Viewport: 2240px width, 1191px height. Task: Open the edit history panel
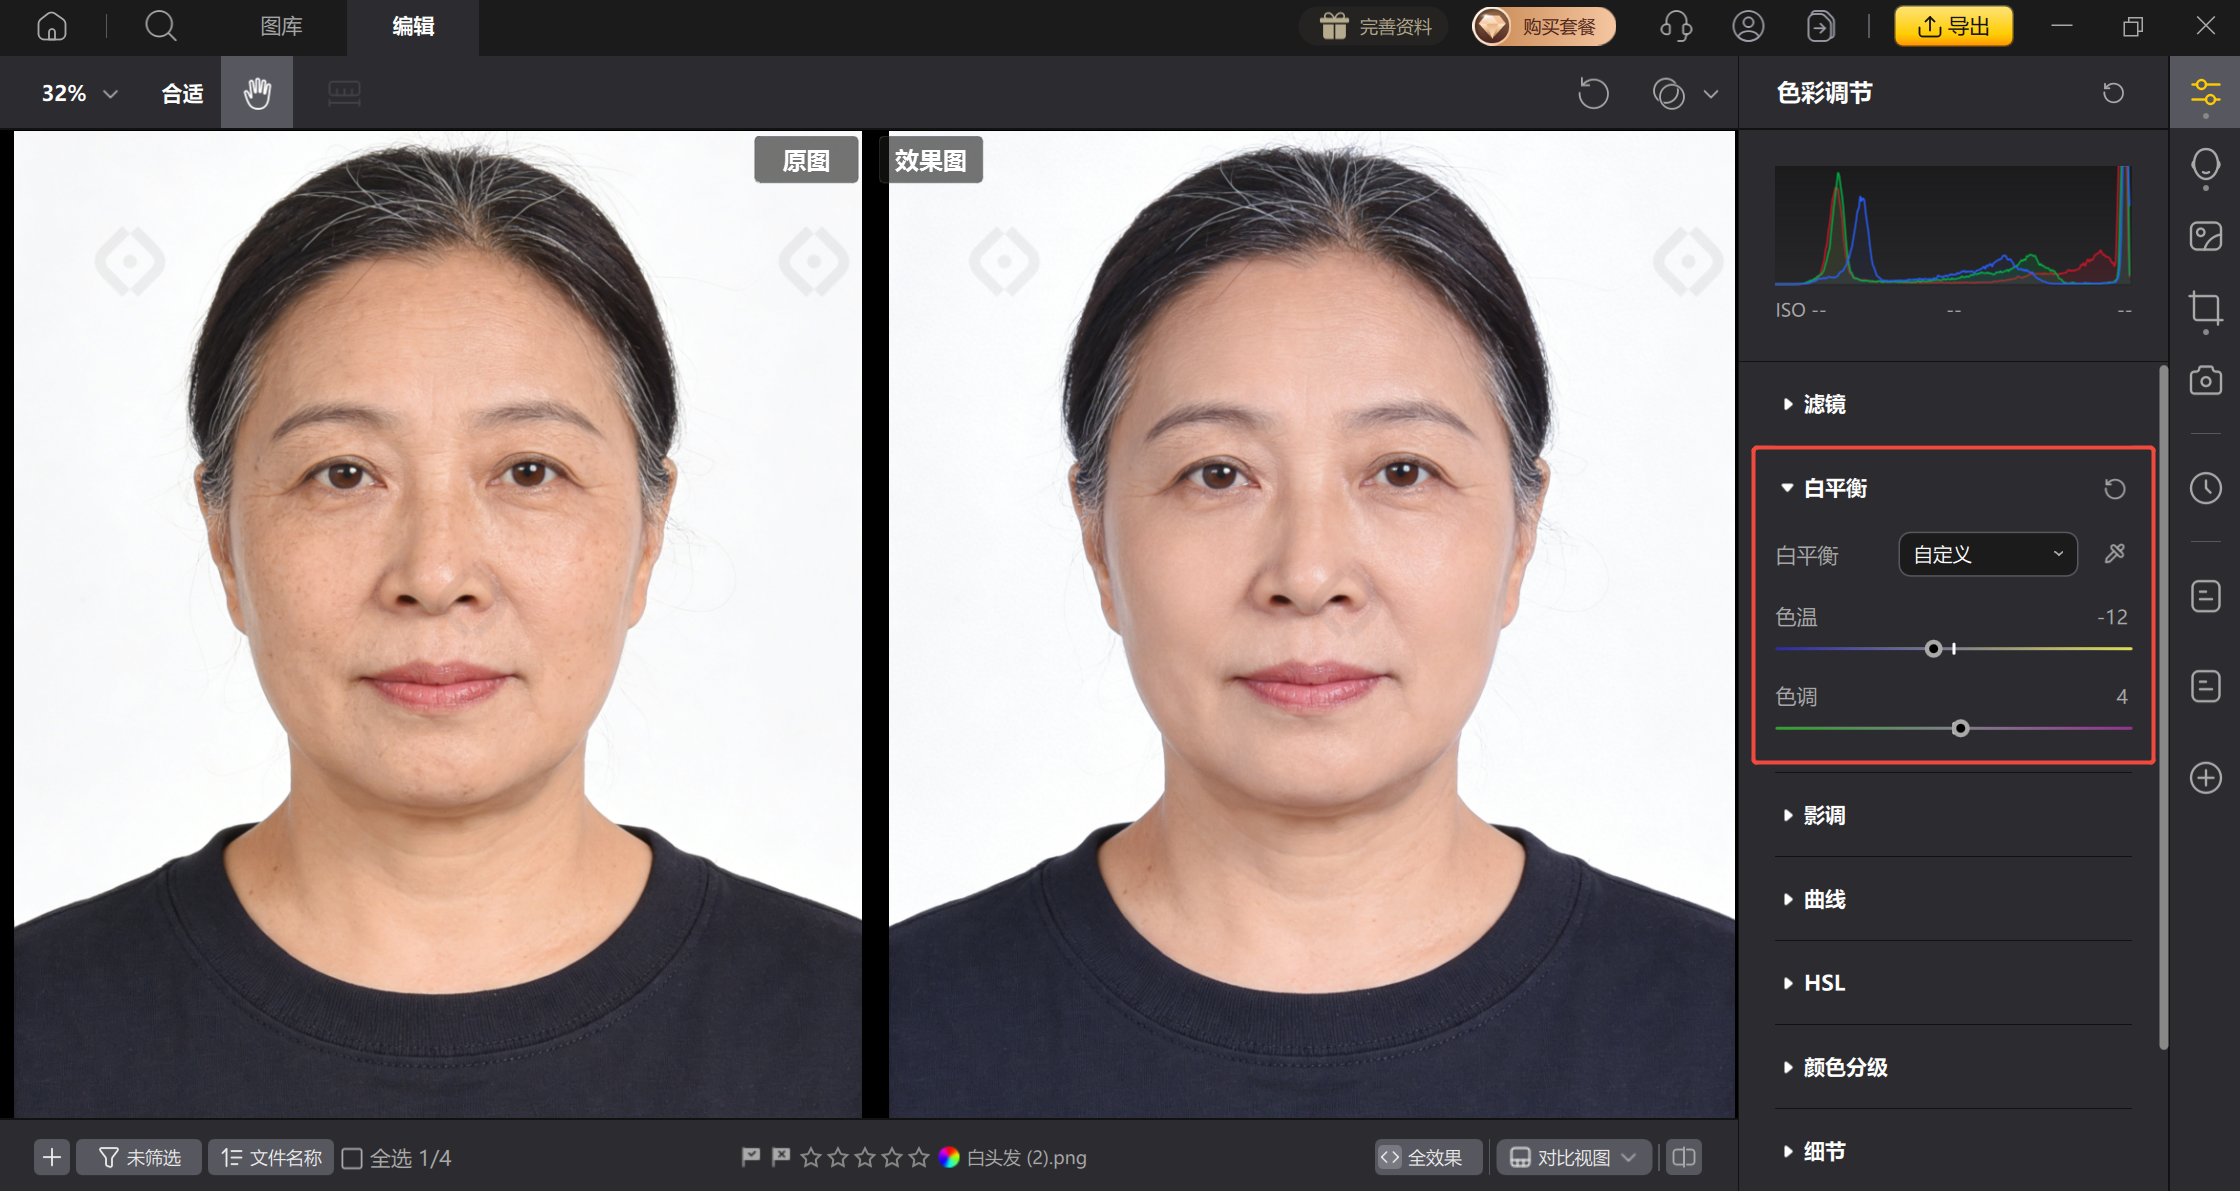coord(2204,488)
